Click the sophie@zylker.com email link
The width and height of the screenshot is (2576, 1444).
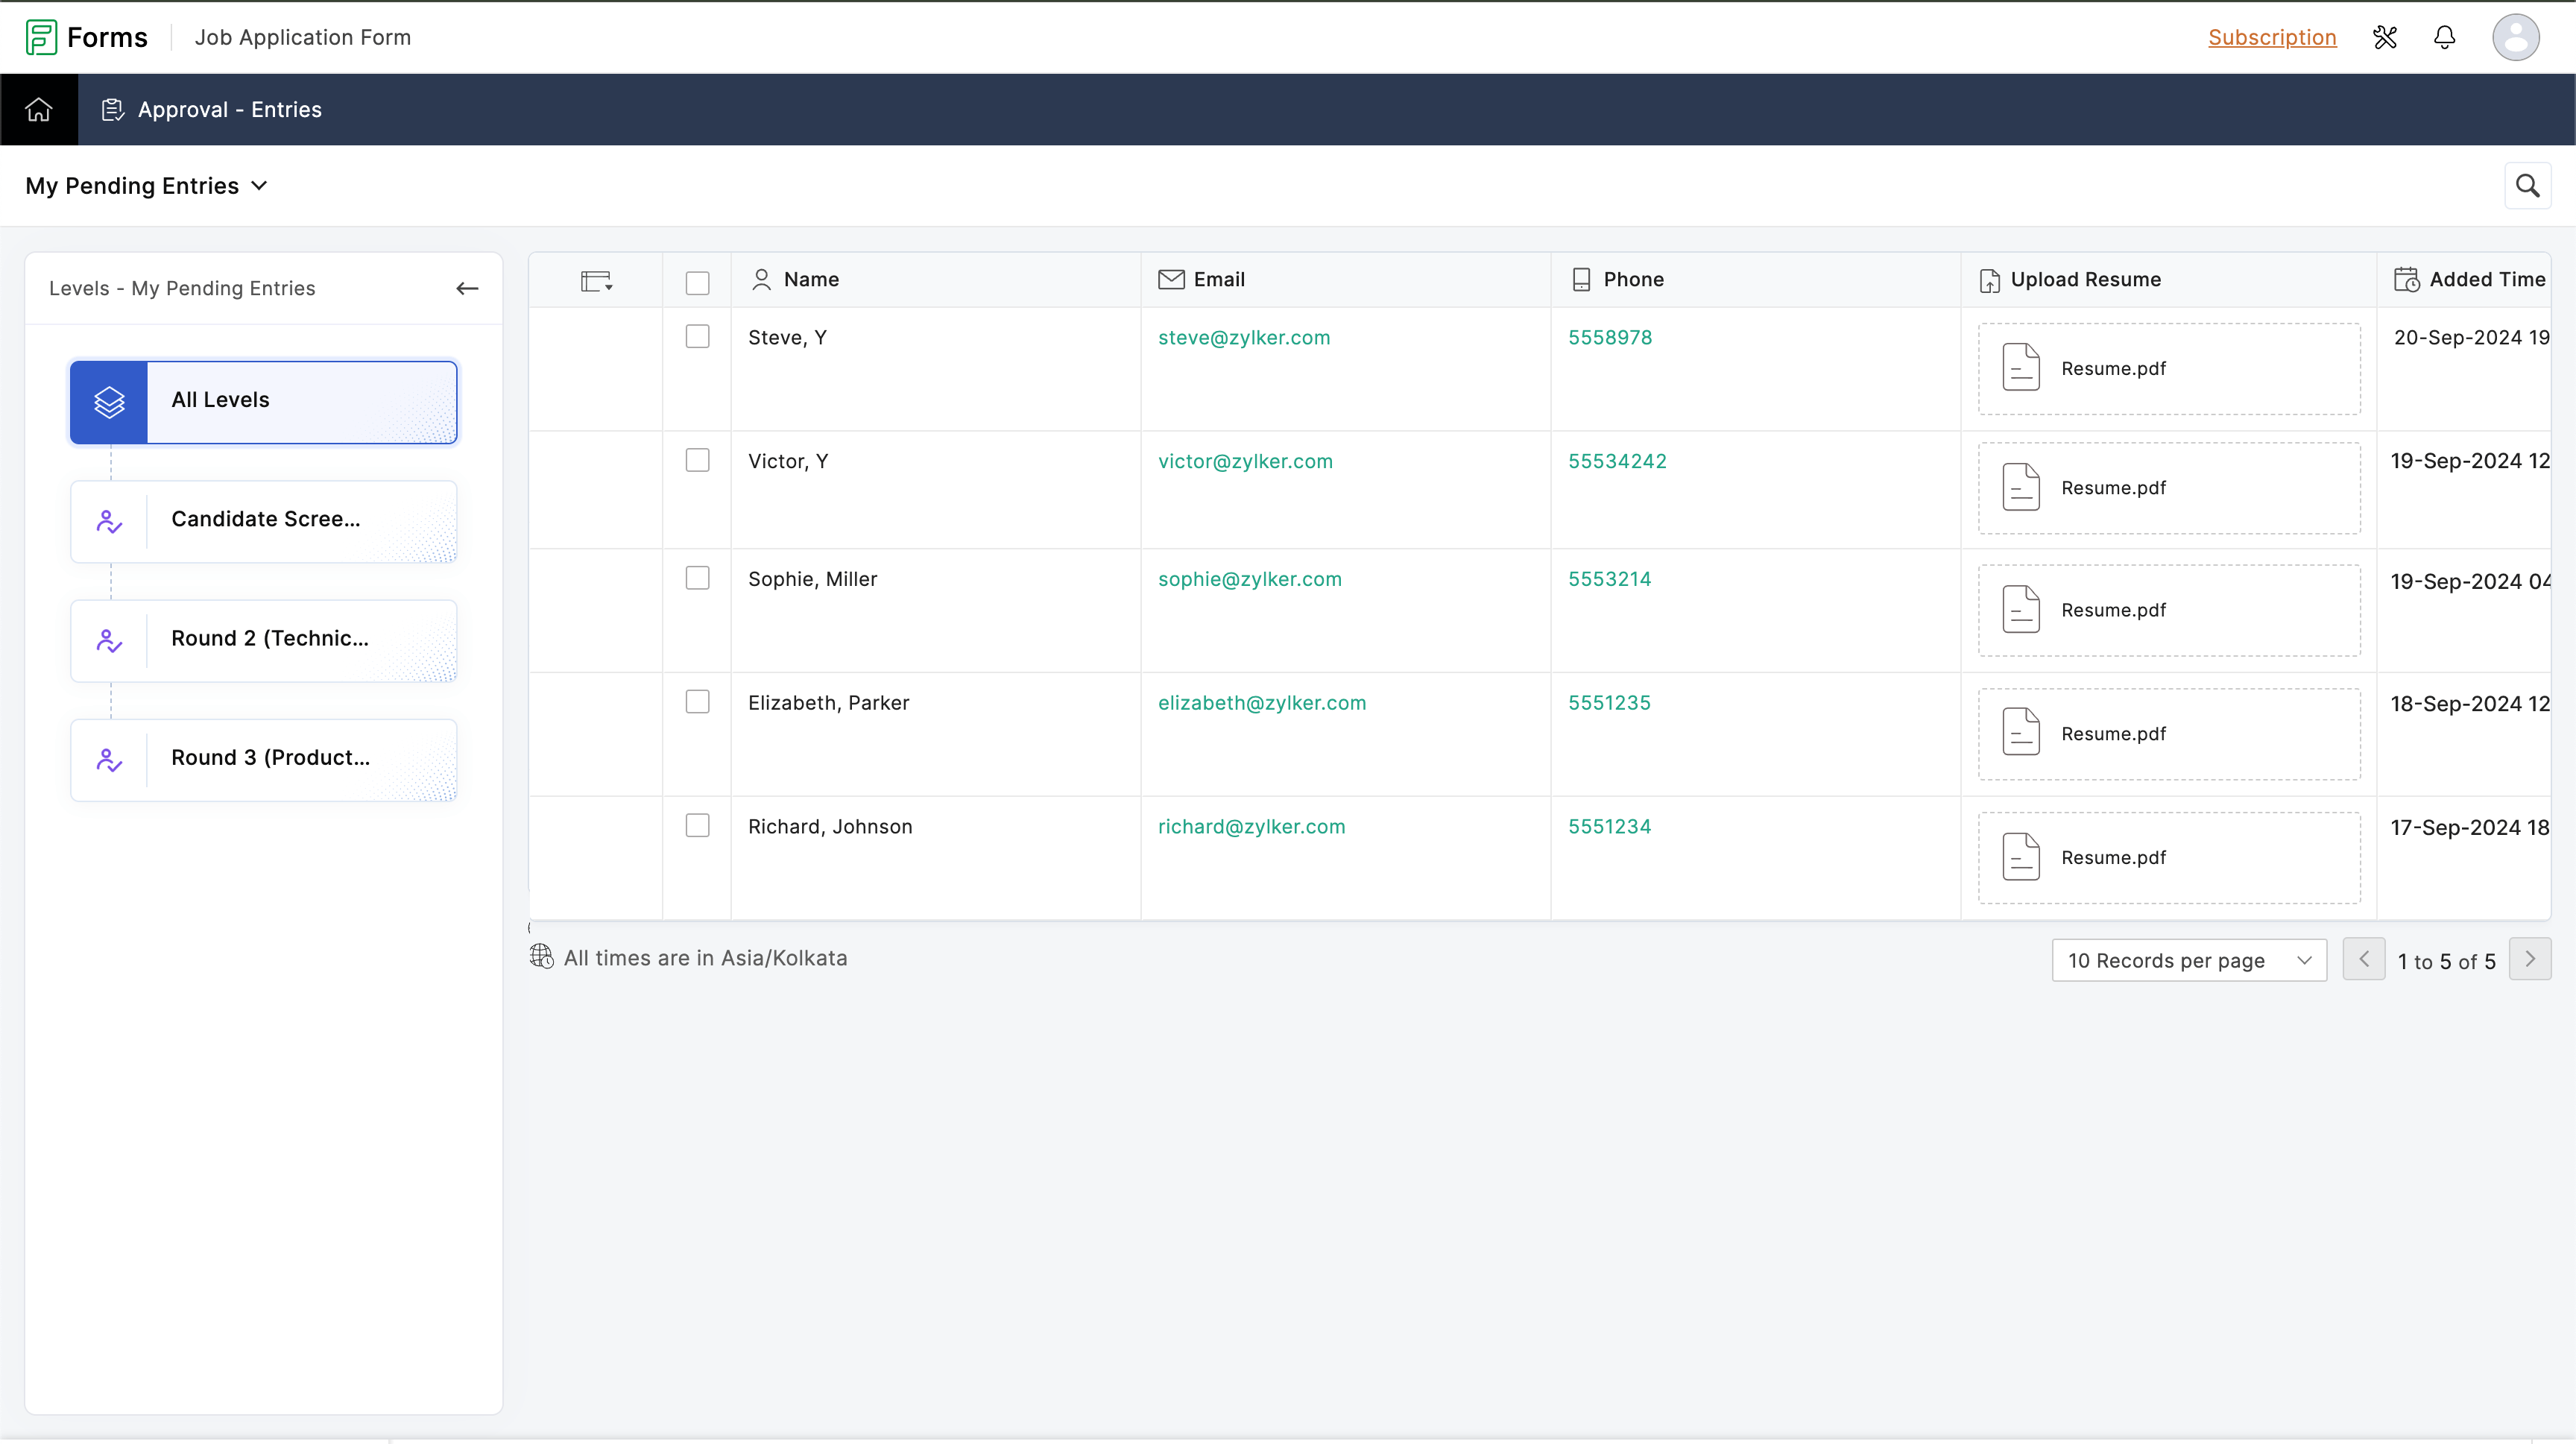(1249, 579)
